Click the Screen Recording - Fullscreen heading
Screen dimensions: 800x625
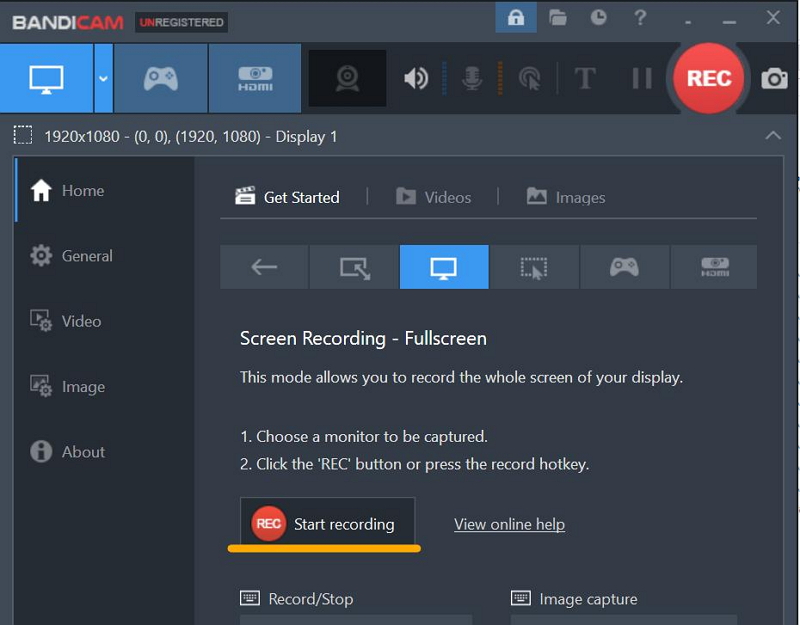[x=363, y=338]
